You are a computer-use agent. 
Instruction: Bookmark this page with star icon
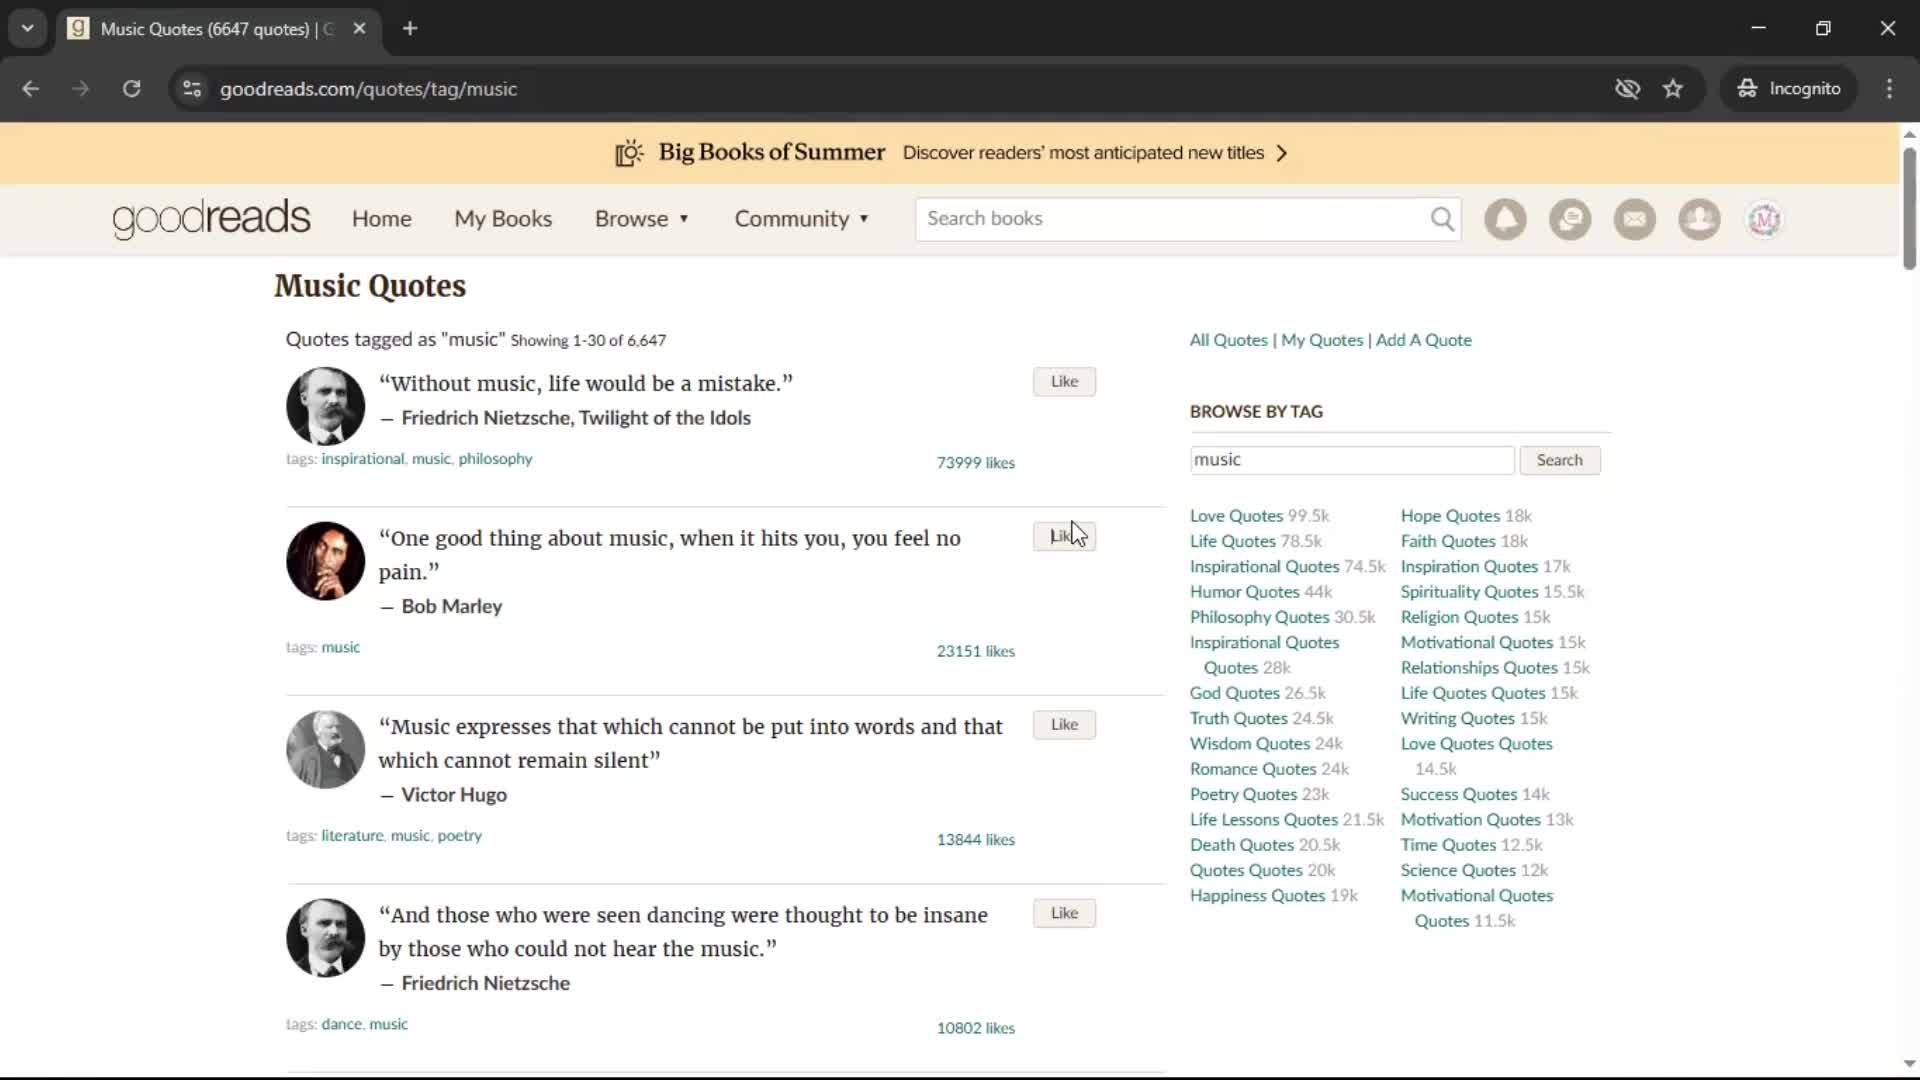click(x=1673, y=88)
